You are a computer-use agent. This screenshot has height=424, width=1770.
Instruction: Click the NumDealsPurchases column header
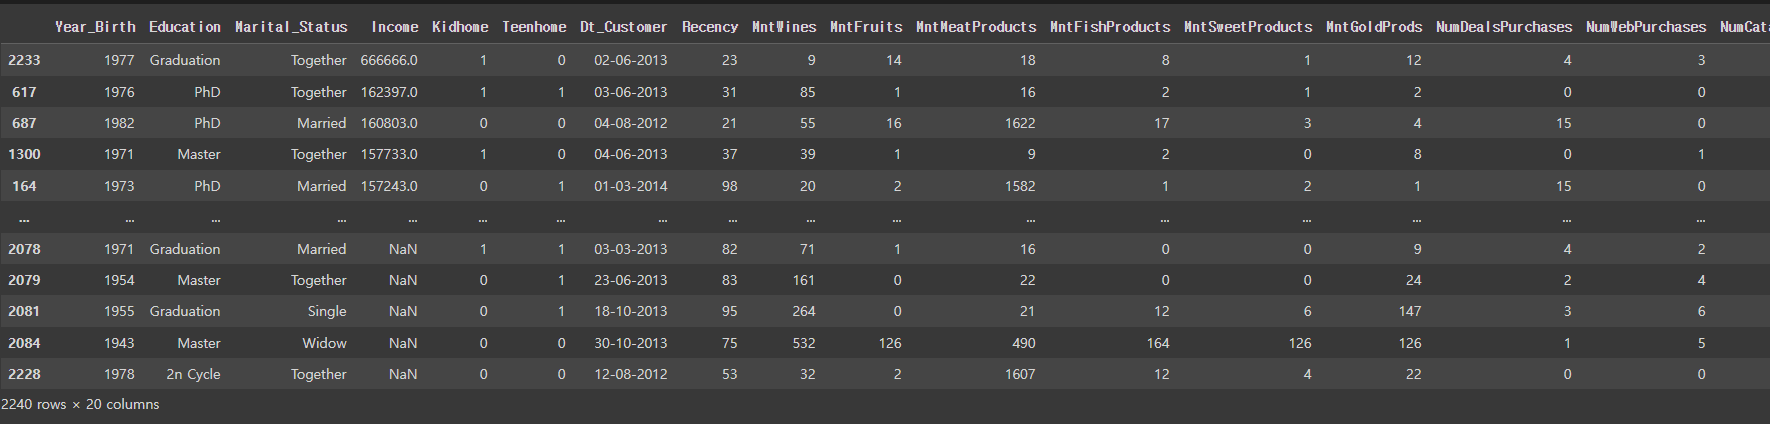pyautogui.click(x=1504, y=27)
